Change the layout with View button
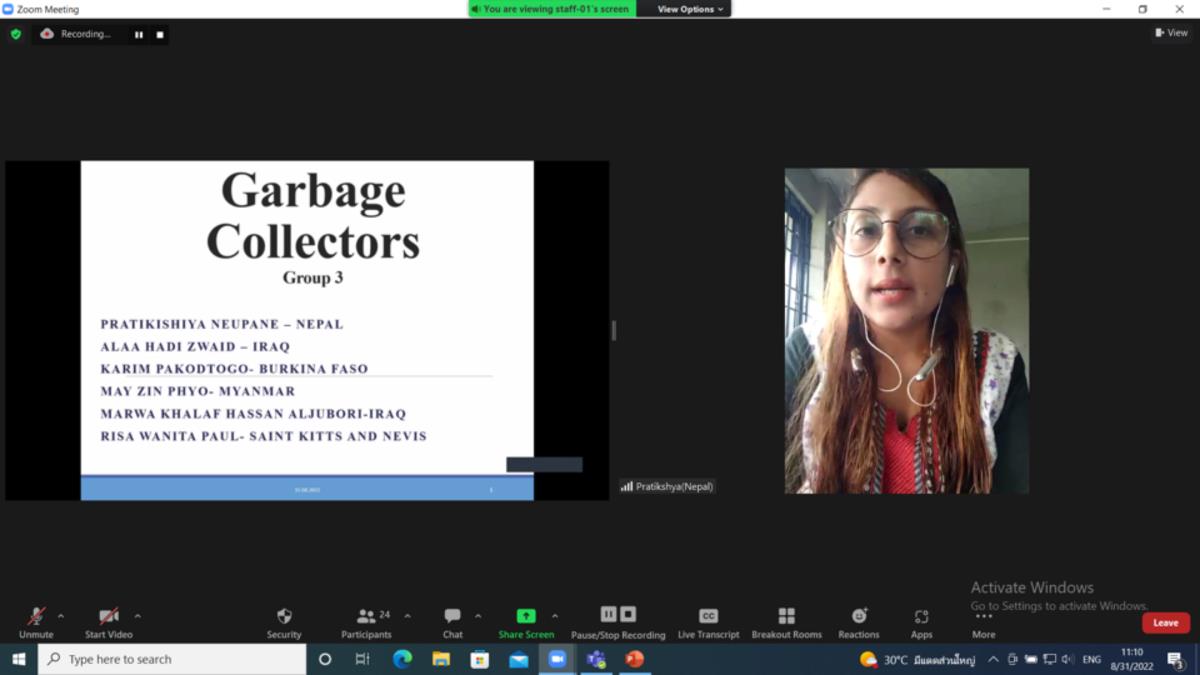This screenshot has height=675, width=1200. point(1171,33)
